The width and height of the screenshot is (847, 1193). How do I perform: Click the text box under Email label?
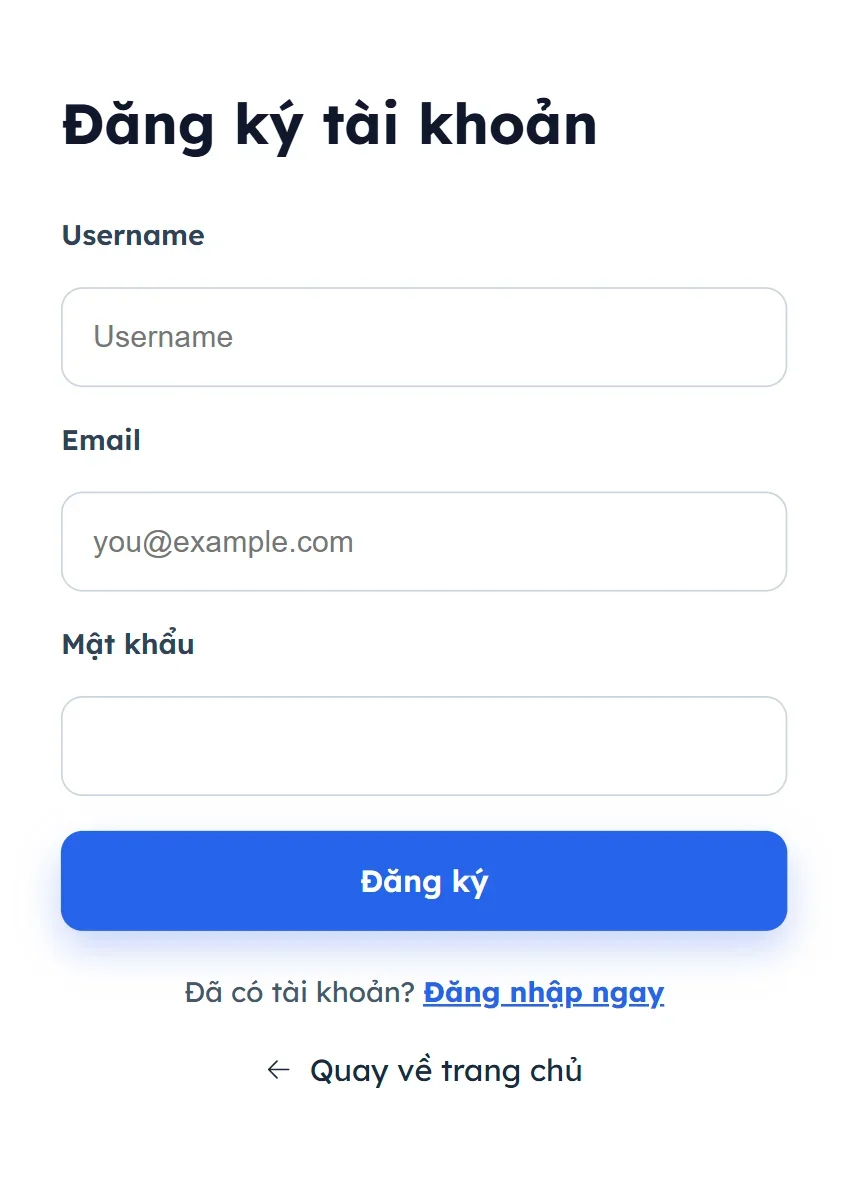424,542
